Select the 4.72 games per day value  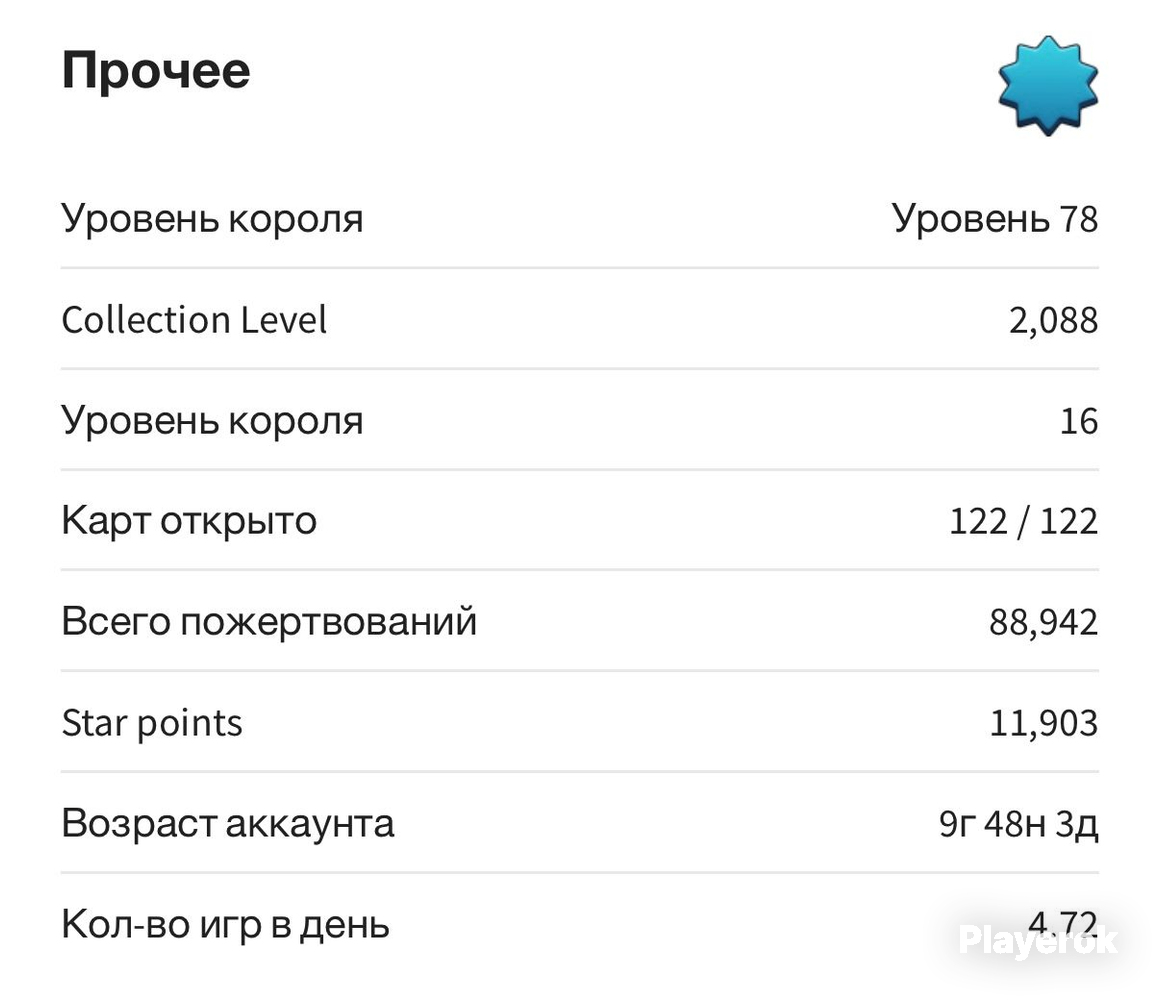pyautogui.click(x=1063, y=925)
